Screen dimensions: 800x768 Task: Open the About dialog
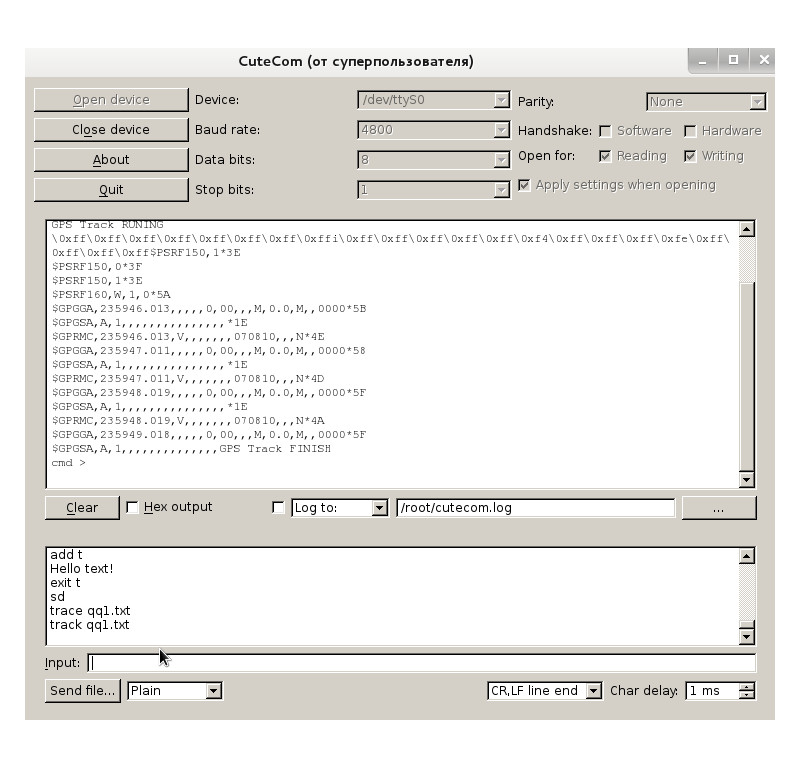tap(111, 160)
